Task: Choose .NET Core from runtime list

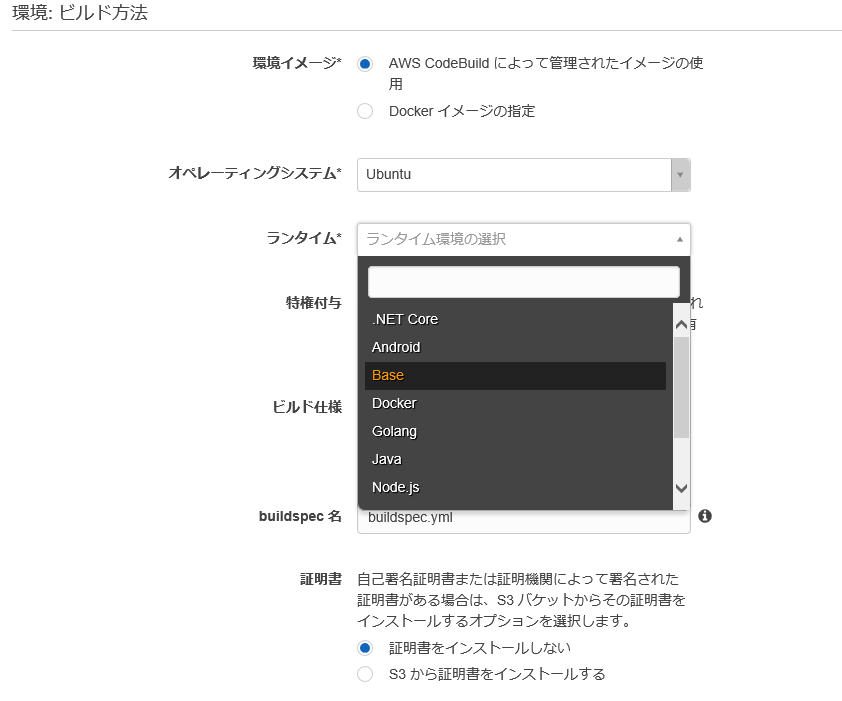Action: pyautogui.click(x=515, y=319)
